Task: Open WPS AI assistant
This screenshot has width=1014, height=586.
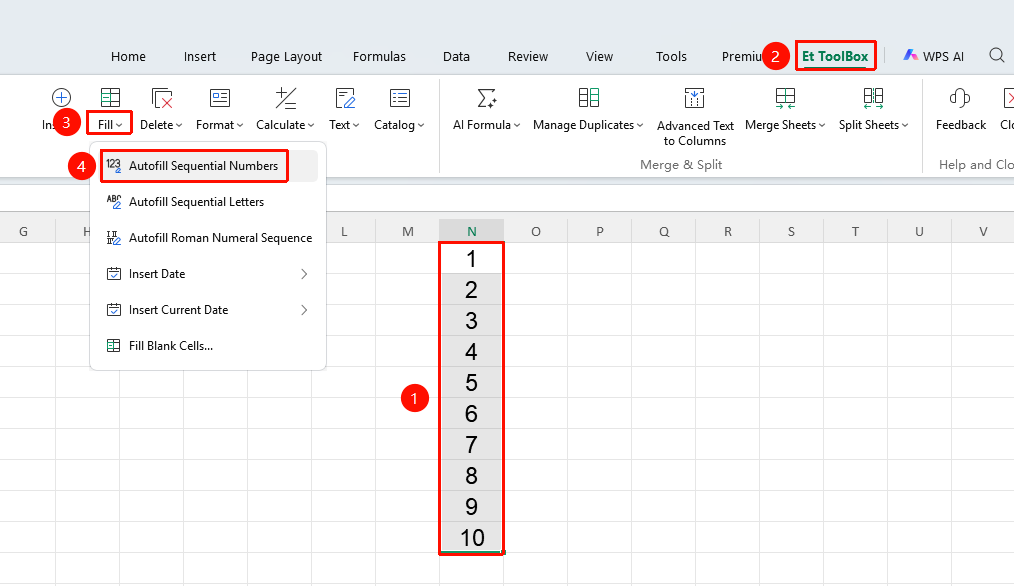Action: coord(934,56)
